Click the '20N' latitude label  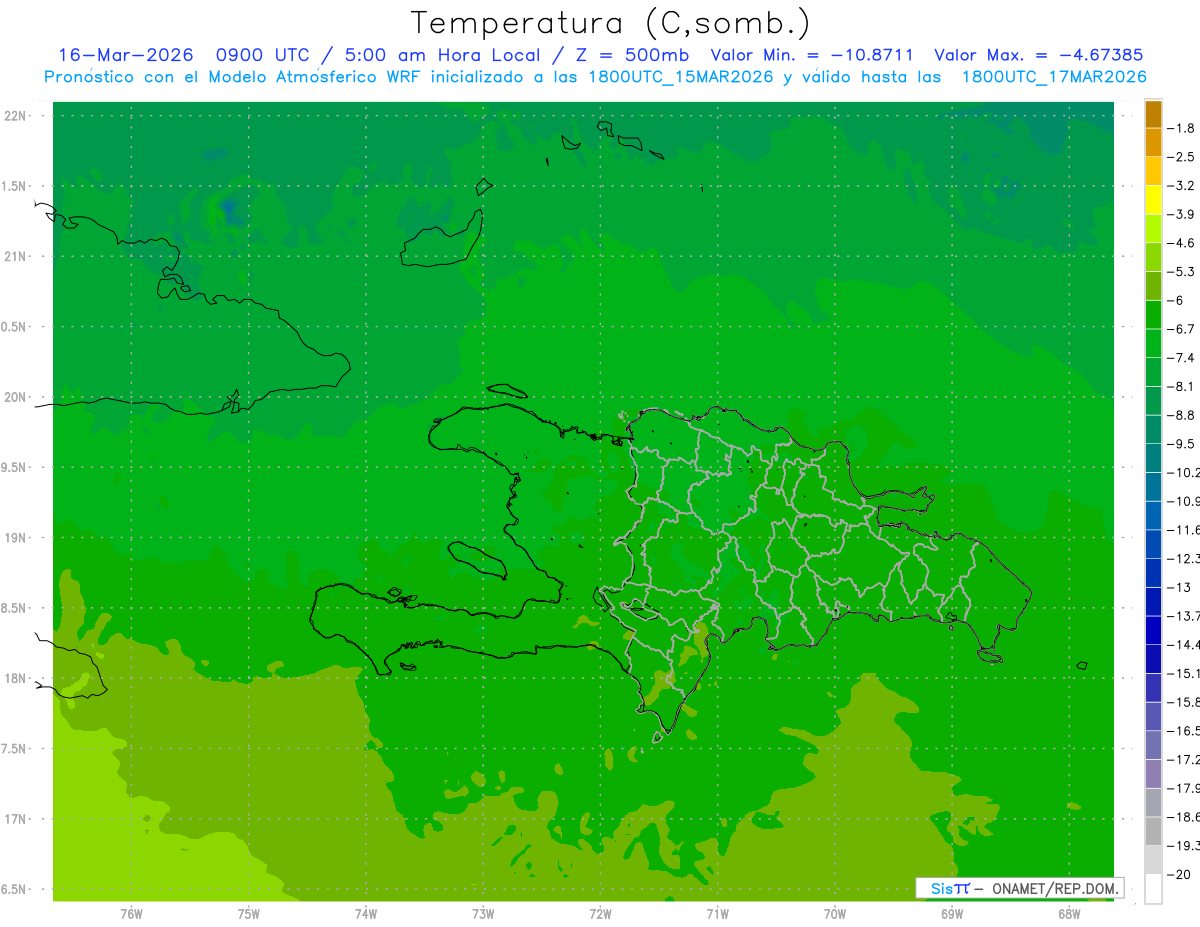pos(17,397)
